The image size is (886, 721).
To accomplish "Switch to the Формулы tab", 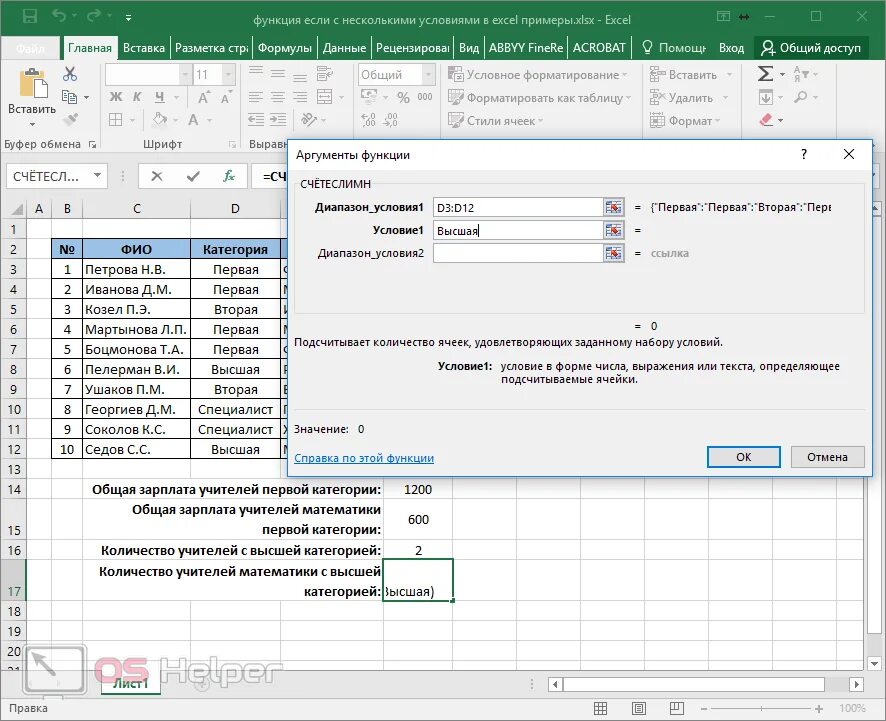I will click(284, 48).
